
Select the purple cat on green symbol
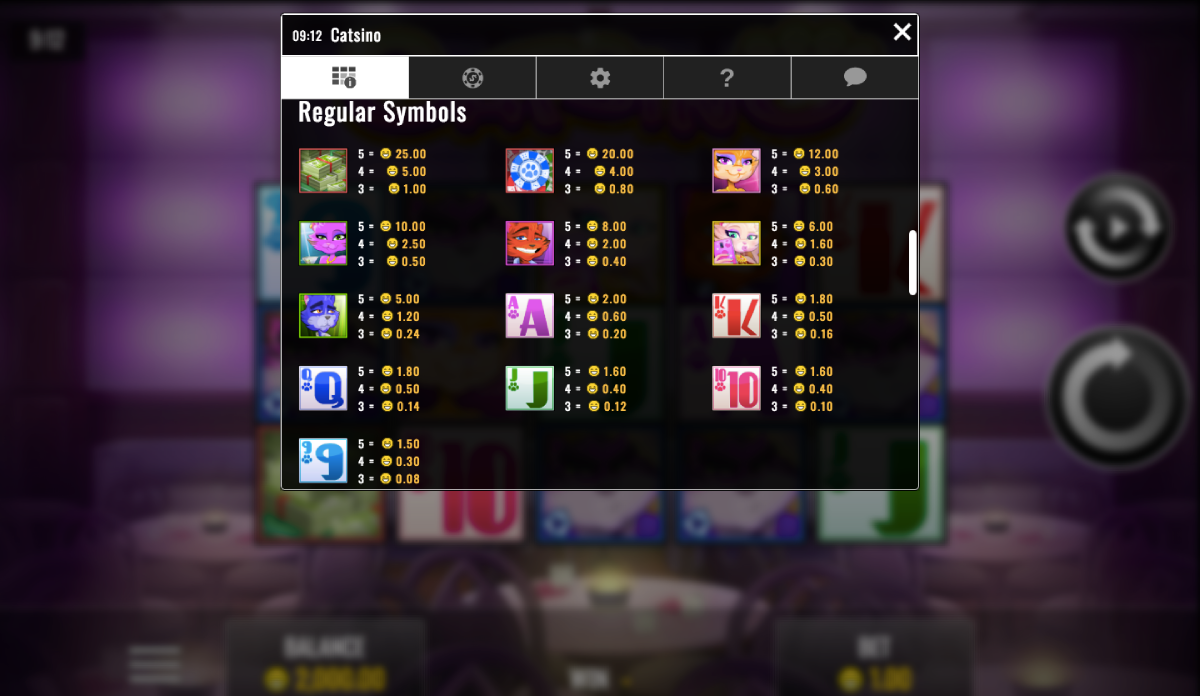coord(323,315)
